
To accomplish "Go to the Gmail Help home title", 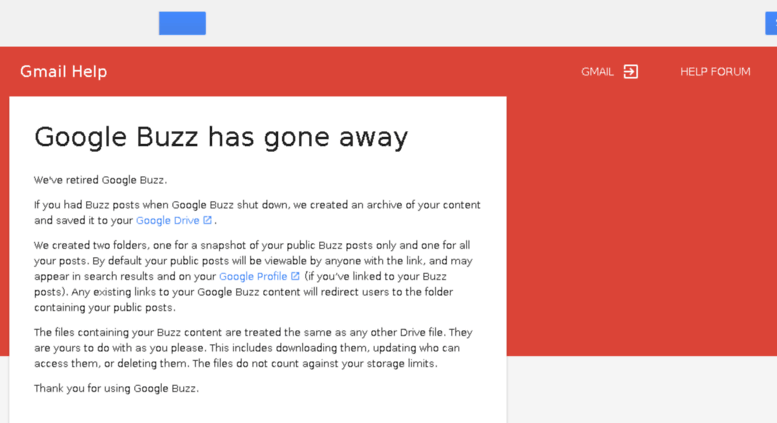I will [x=63, y=72].
